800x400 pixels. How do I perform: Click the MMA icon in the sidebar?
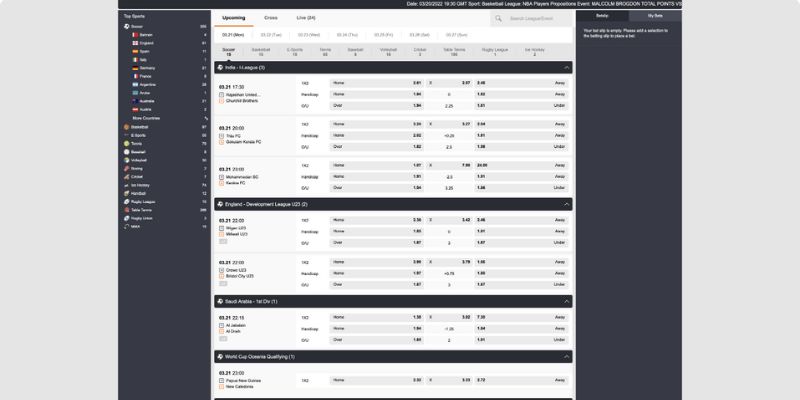pyautogui.click(x=127, y=227)
